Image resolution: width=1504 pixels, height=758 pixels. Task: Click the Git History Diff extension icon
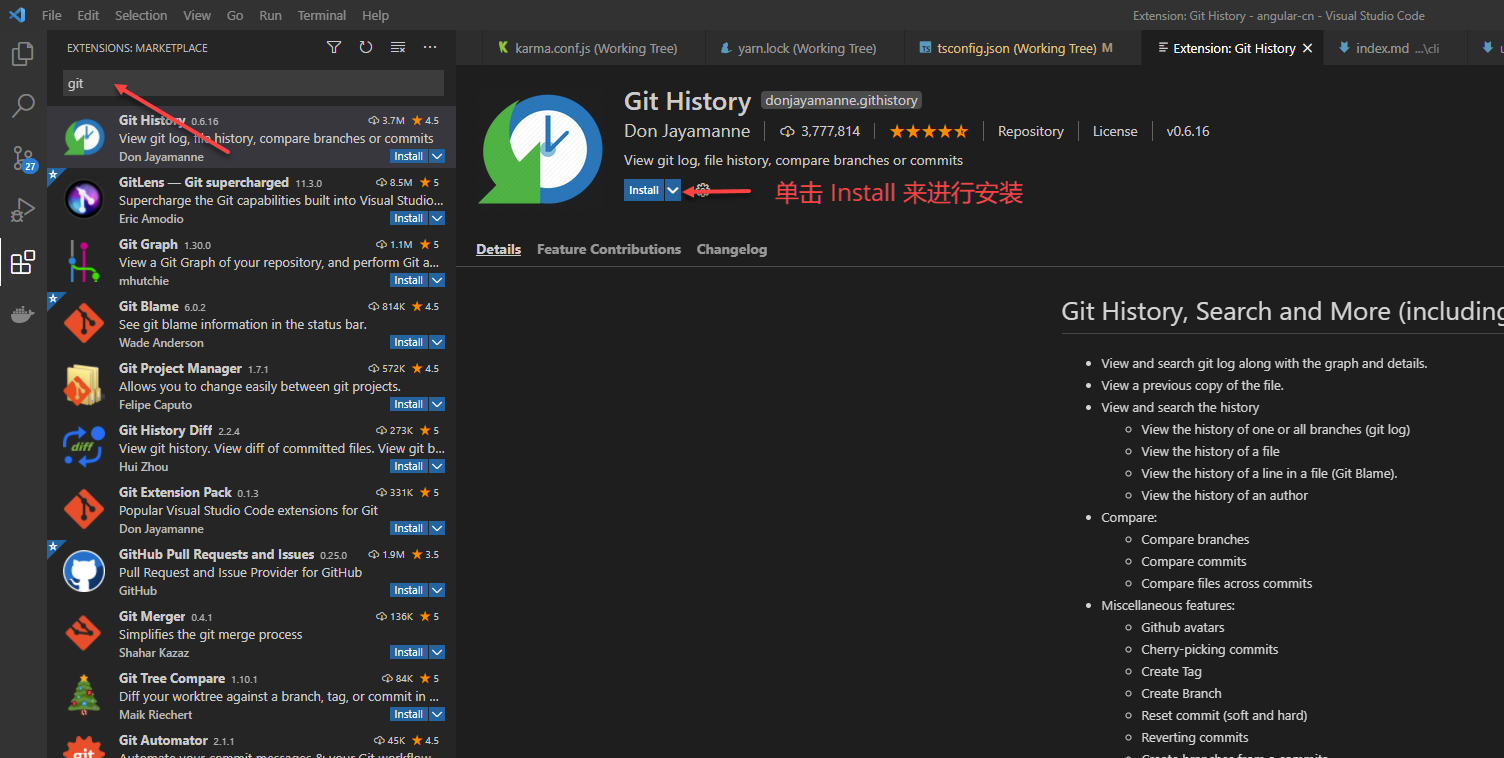[x=84, y=448]
